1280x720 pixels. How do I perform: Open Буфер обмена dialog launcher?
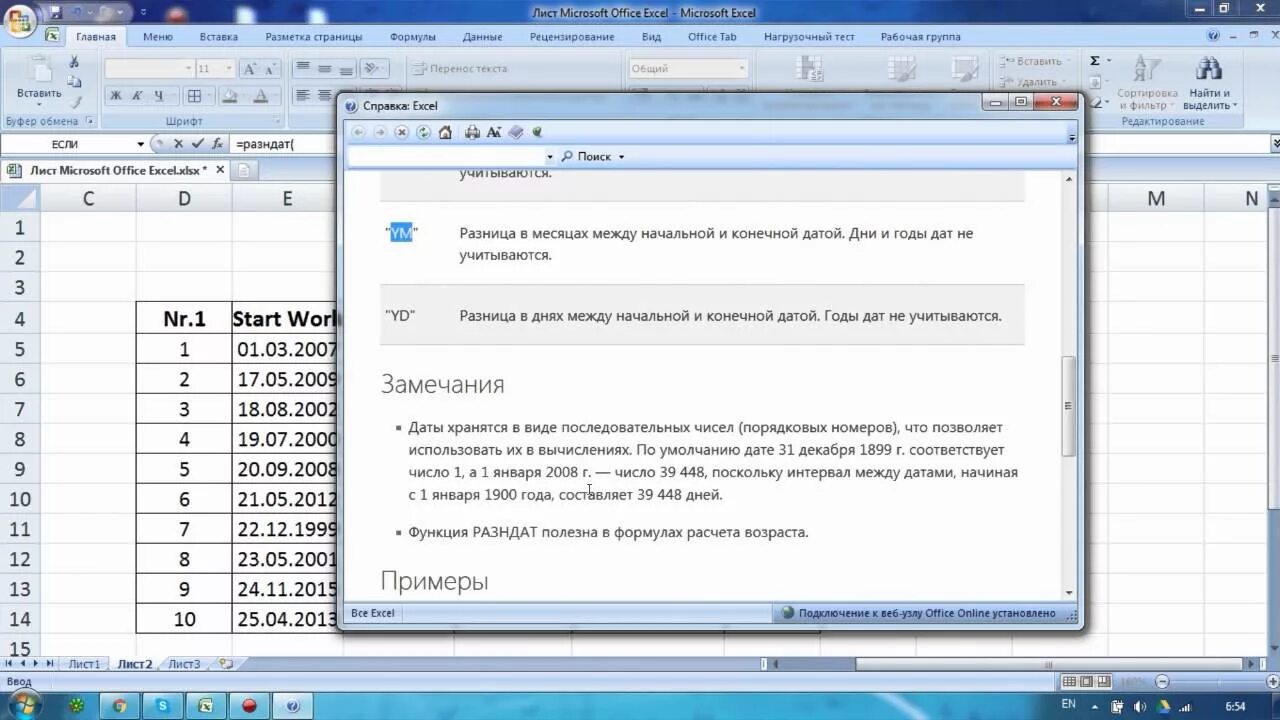(89, 121)
